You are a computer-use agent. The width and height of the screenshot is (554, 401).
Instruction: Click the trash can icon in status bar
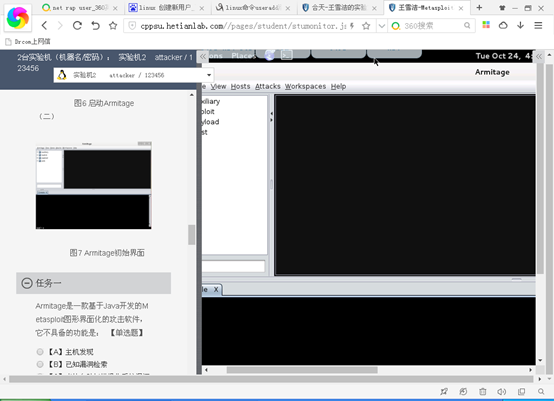[483, 391]
